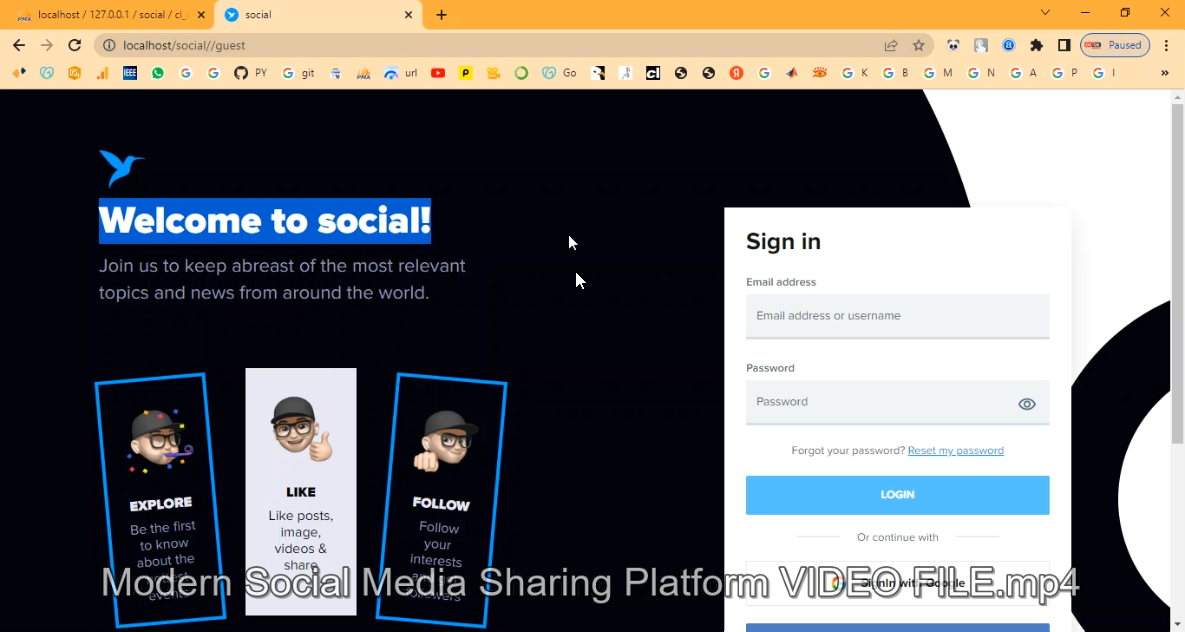Share this page icon in address bar

coord(891,45)
